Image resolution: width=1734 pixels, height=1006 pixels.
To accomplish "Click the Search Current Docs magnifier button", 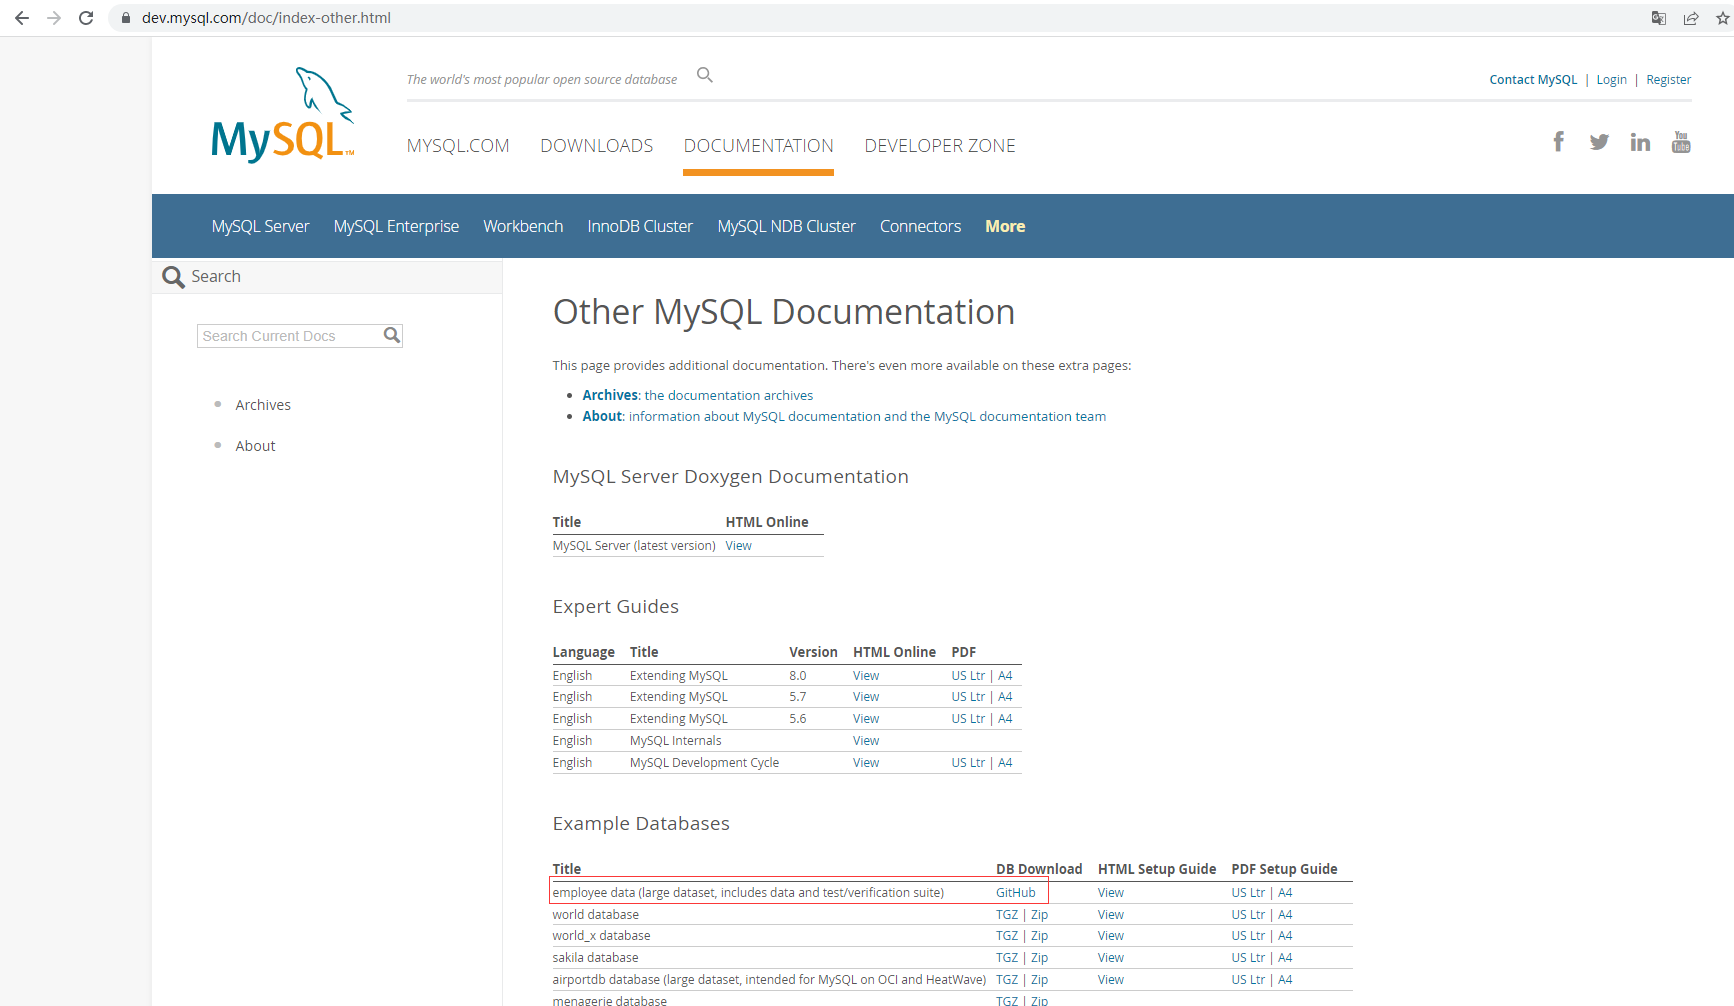I will click(392, 335).
